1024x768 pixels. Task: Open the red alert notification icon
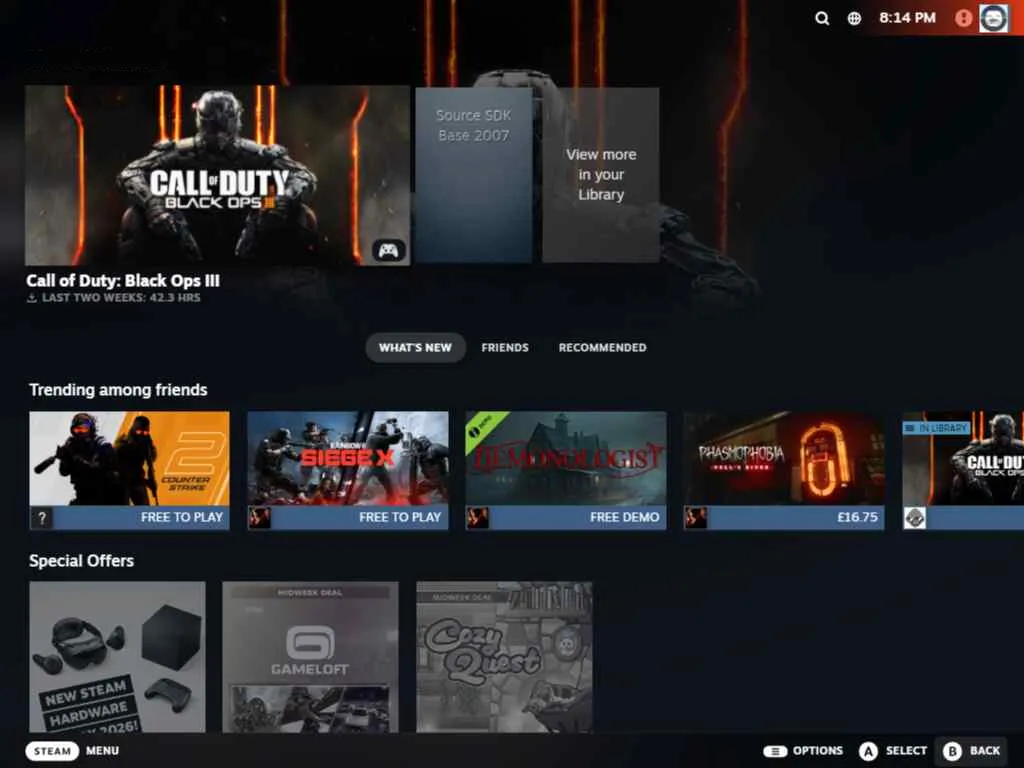(x=963, y=18)
